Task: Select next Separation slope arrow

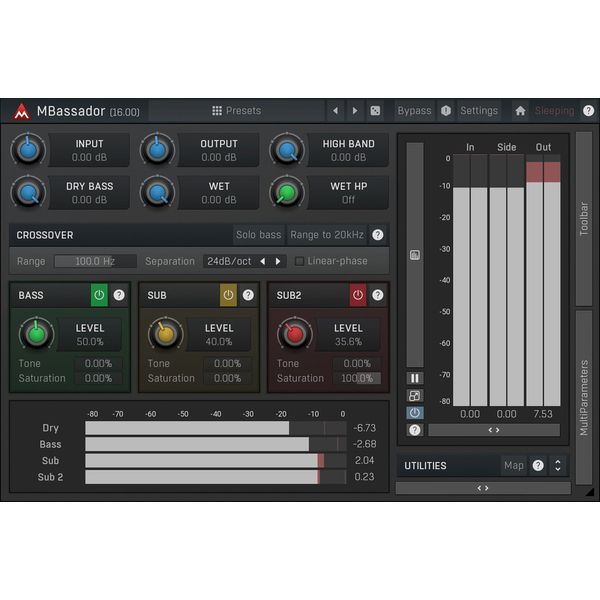Action: pyautogui.click(x=278, y=261)
